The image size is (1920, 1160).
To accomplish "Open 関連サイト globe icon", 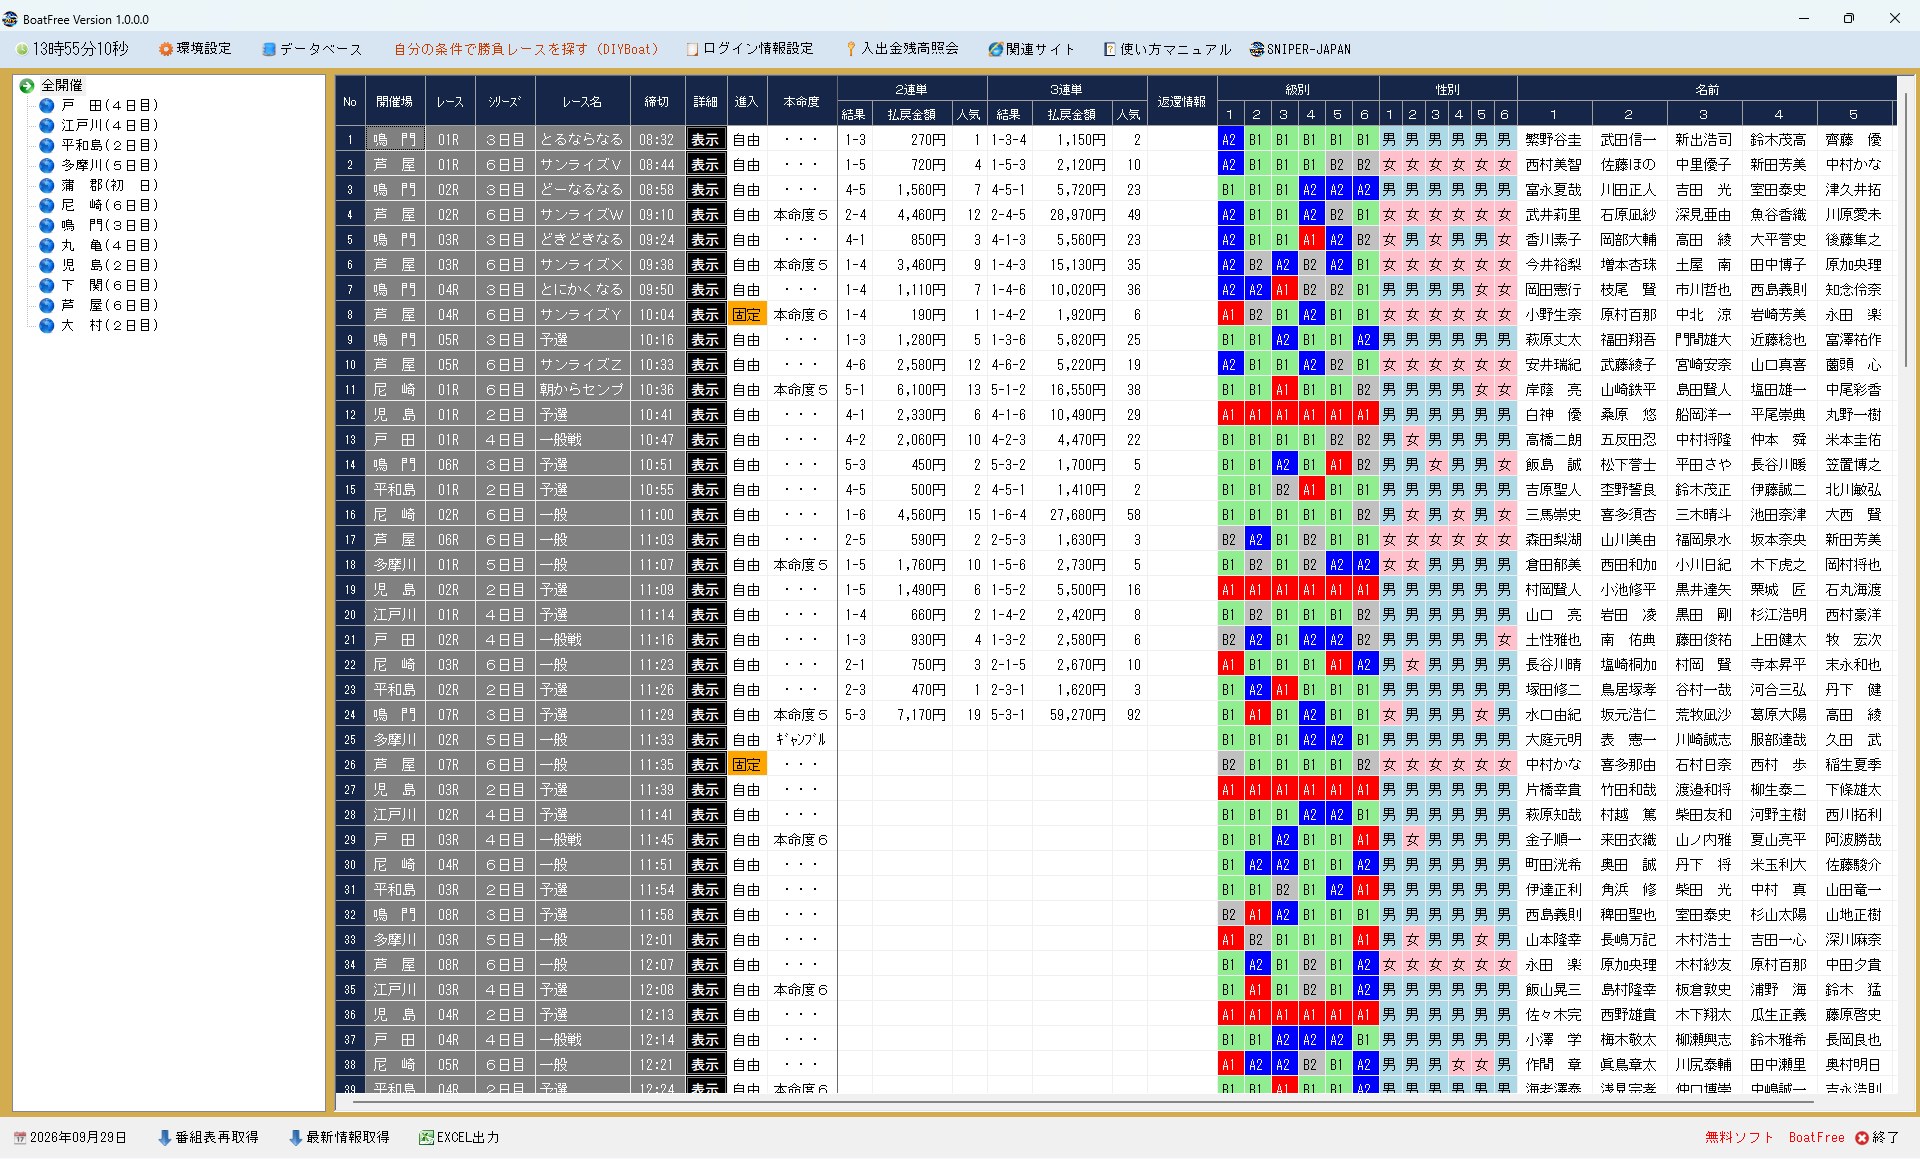I will coord(995,49).
